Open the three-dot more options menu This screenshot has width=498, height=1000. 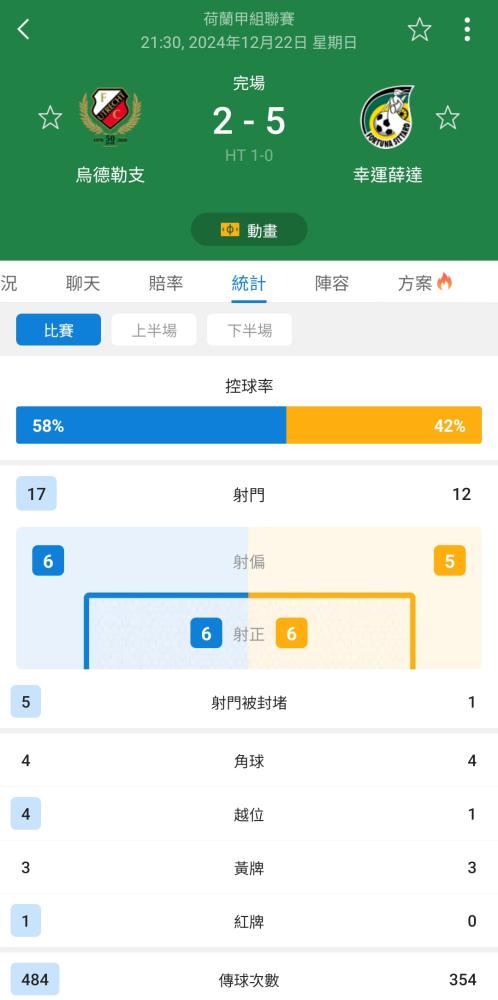pos(467,29)
